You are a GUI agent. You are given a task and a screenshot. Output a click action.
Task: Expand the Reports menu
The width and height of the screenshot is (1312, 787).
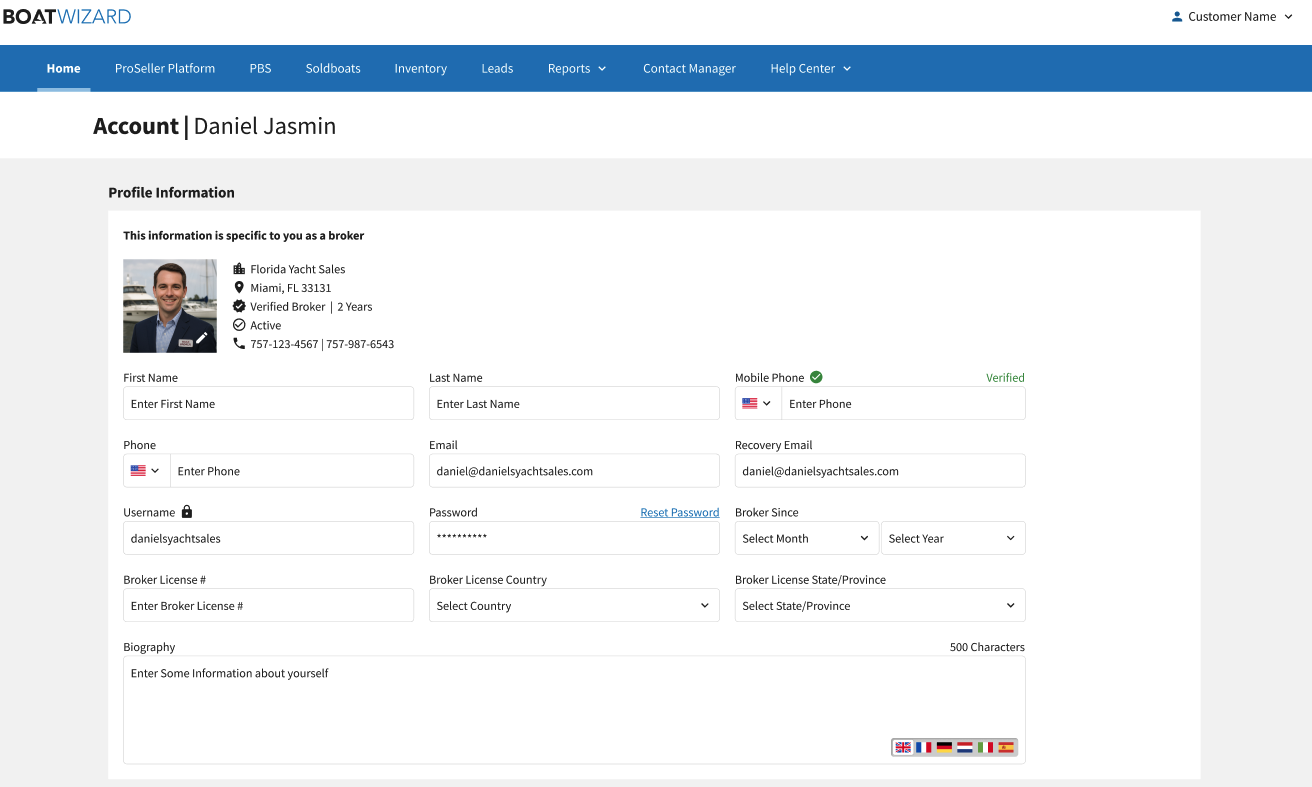(x=577, y=68)
